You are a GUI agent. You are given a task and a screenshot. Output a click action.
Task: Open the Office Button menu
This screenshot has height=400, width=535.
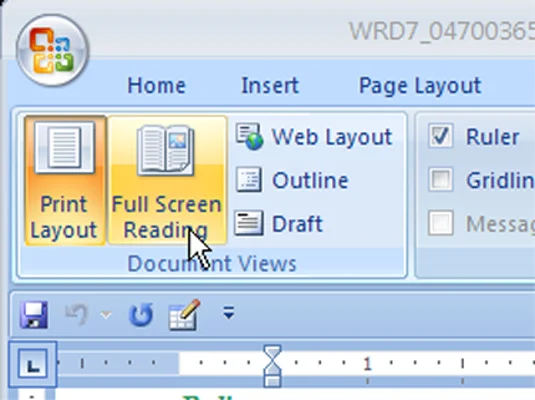coord(52,50)
